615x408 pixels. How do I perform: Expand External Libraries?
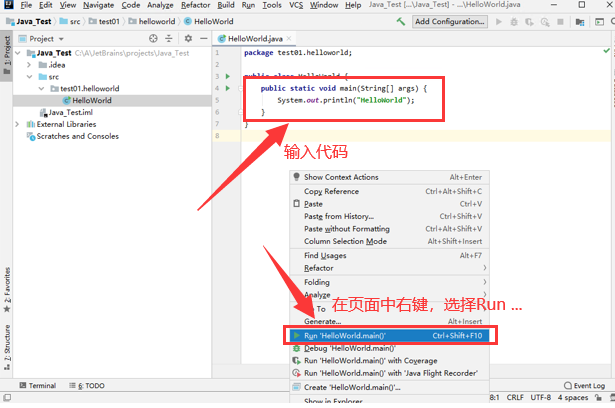(17, 124)
